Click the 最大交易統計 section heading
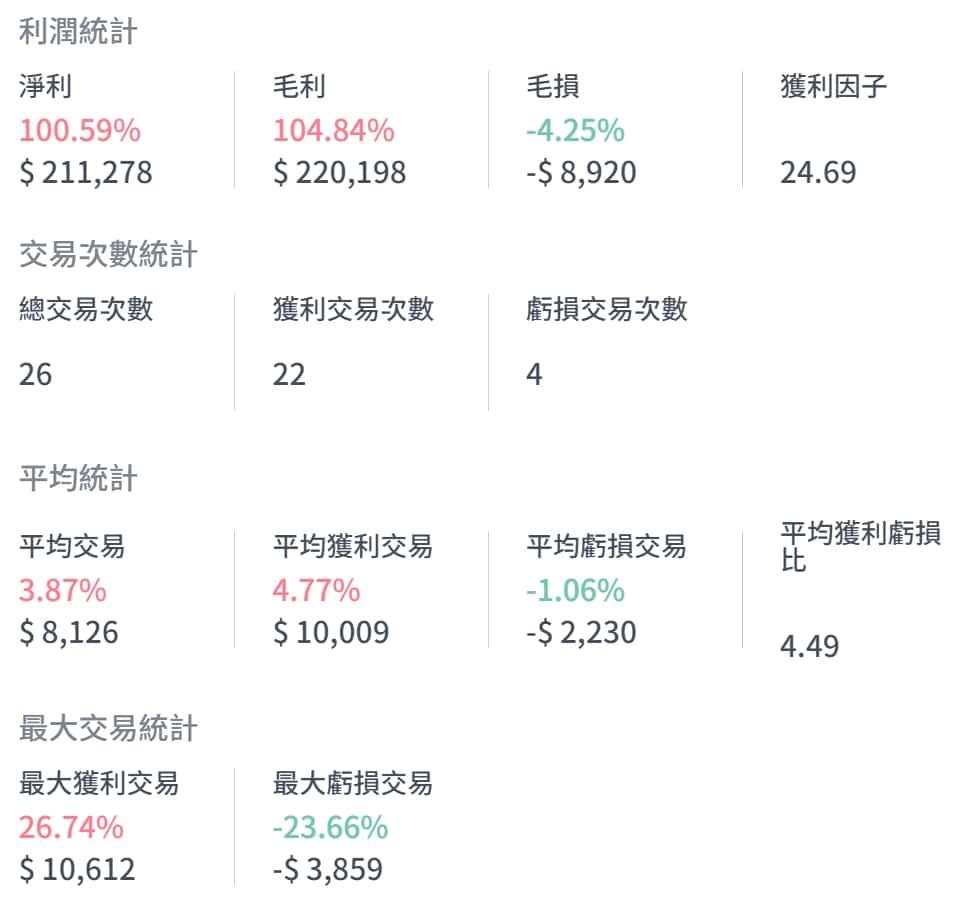Image resolution: width=966 pixels, height=900 pixels. tap(108, 729)
